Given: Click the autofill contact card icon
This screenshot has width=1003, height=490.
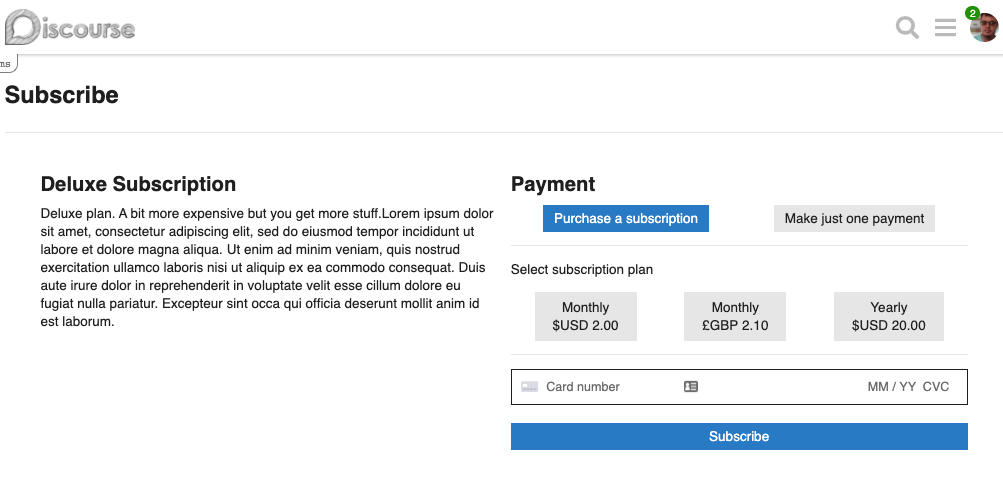Looking at the screenshot, I should coord(691,386).
